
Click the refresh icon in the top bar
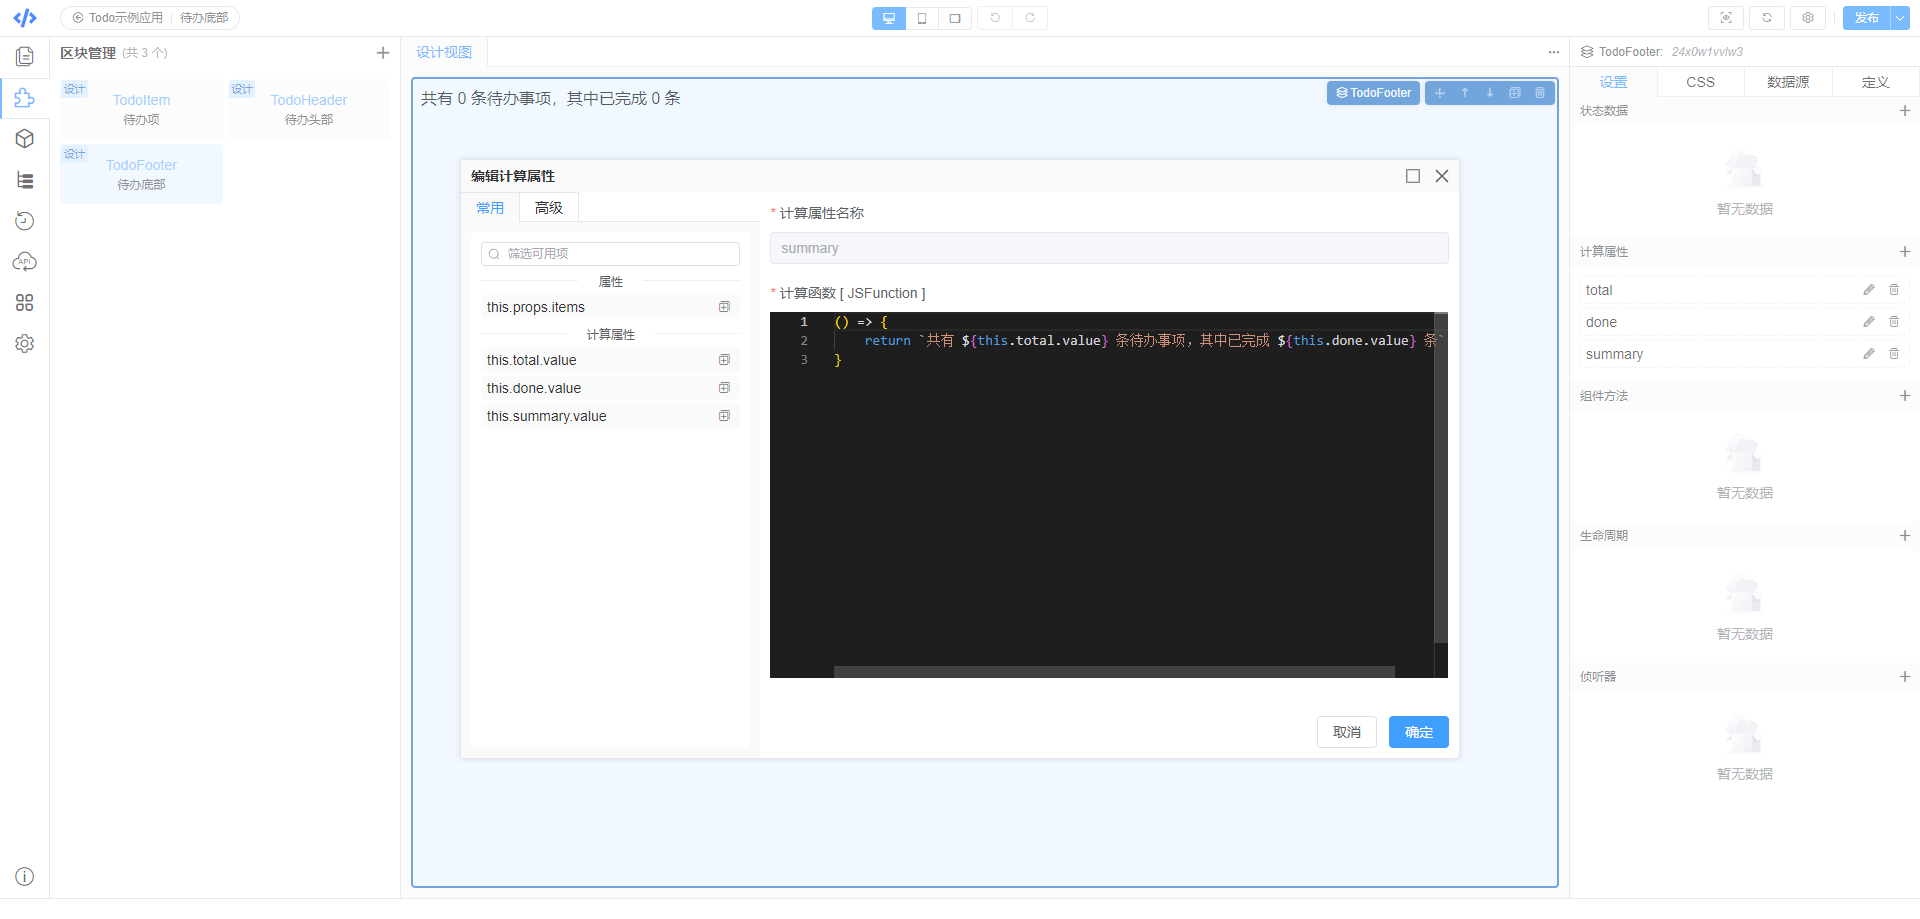click(x=1767, y=18)
